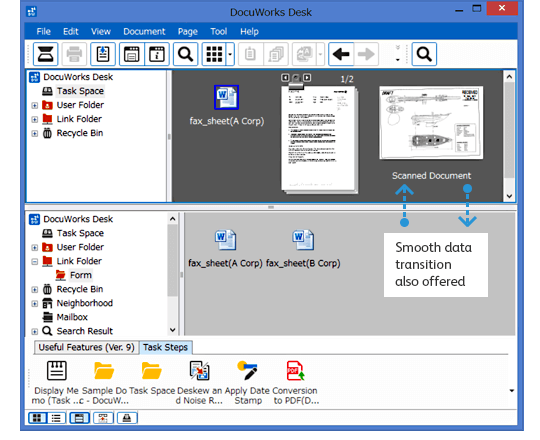Toggle the Task Space status bar button
540x440 pixels.
tap(127, 418)
